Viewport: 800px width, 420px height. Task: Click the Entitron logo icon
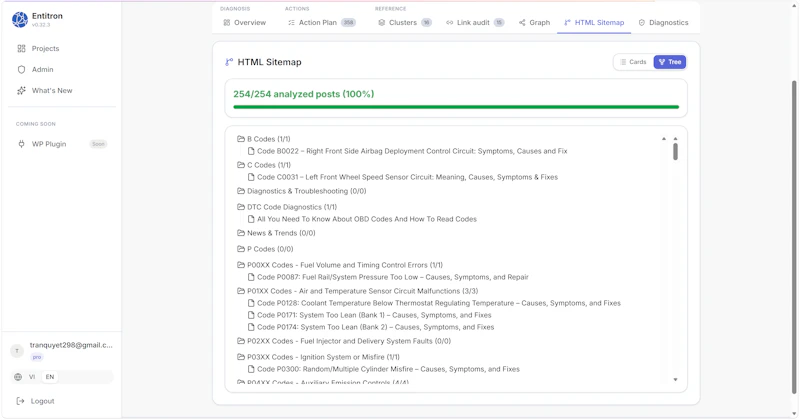tap(20, 19)
